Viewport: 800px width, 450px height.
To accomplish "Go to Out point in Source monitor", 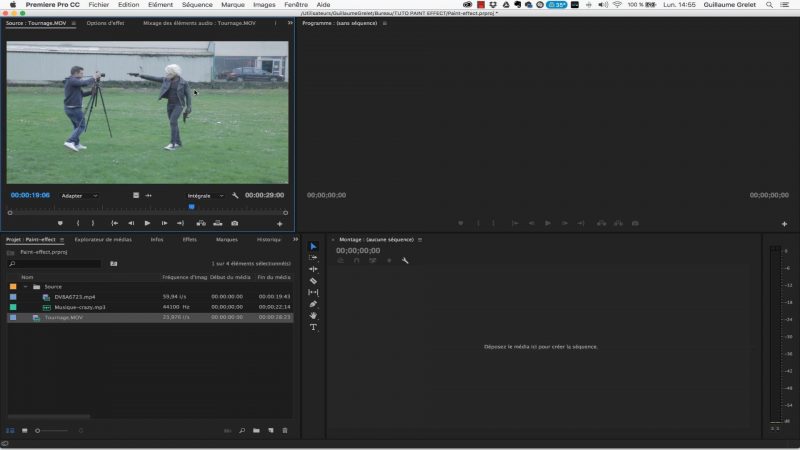I will coord(181,223).
